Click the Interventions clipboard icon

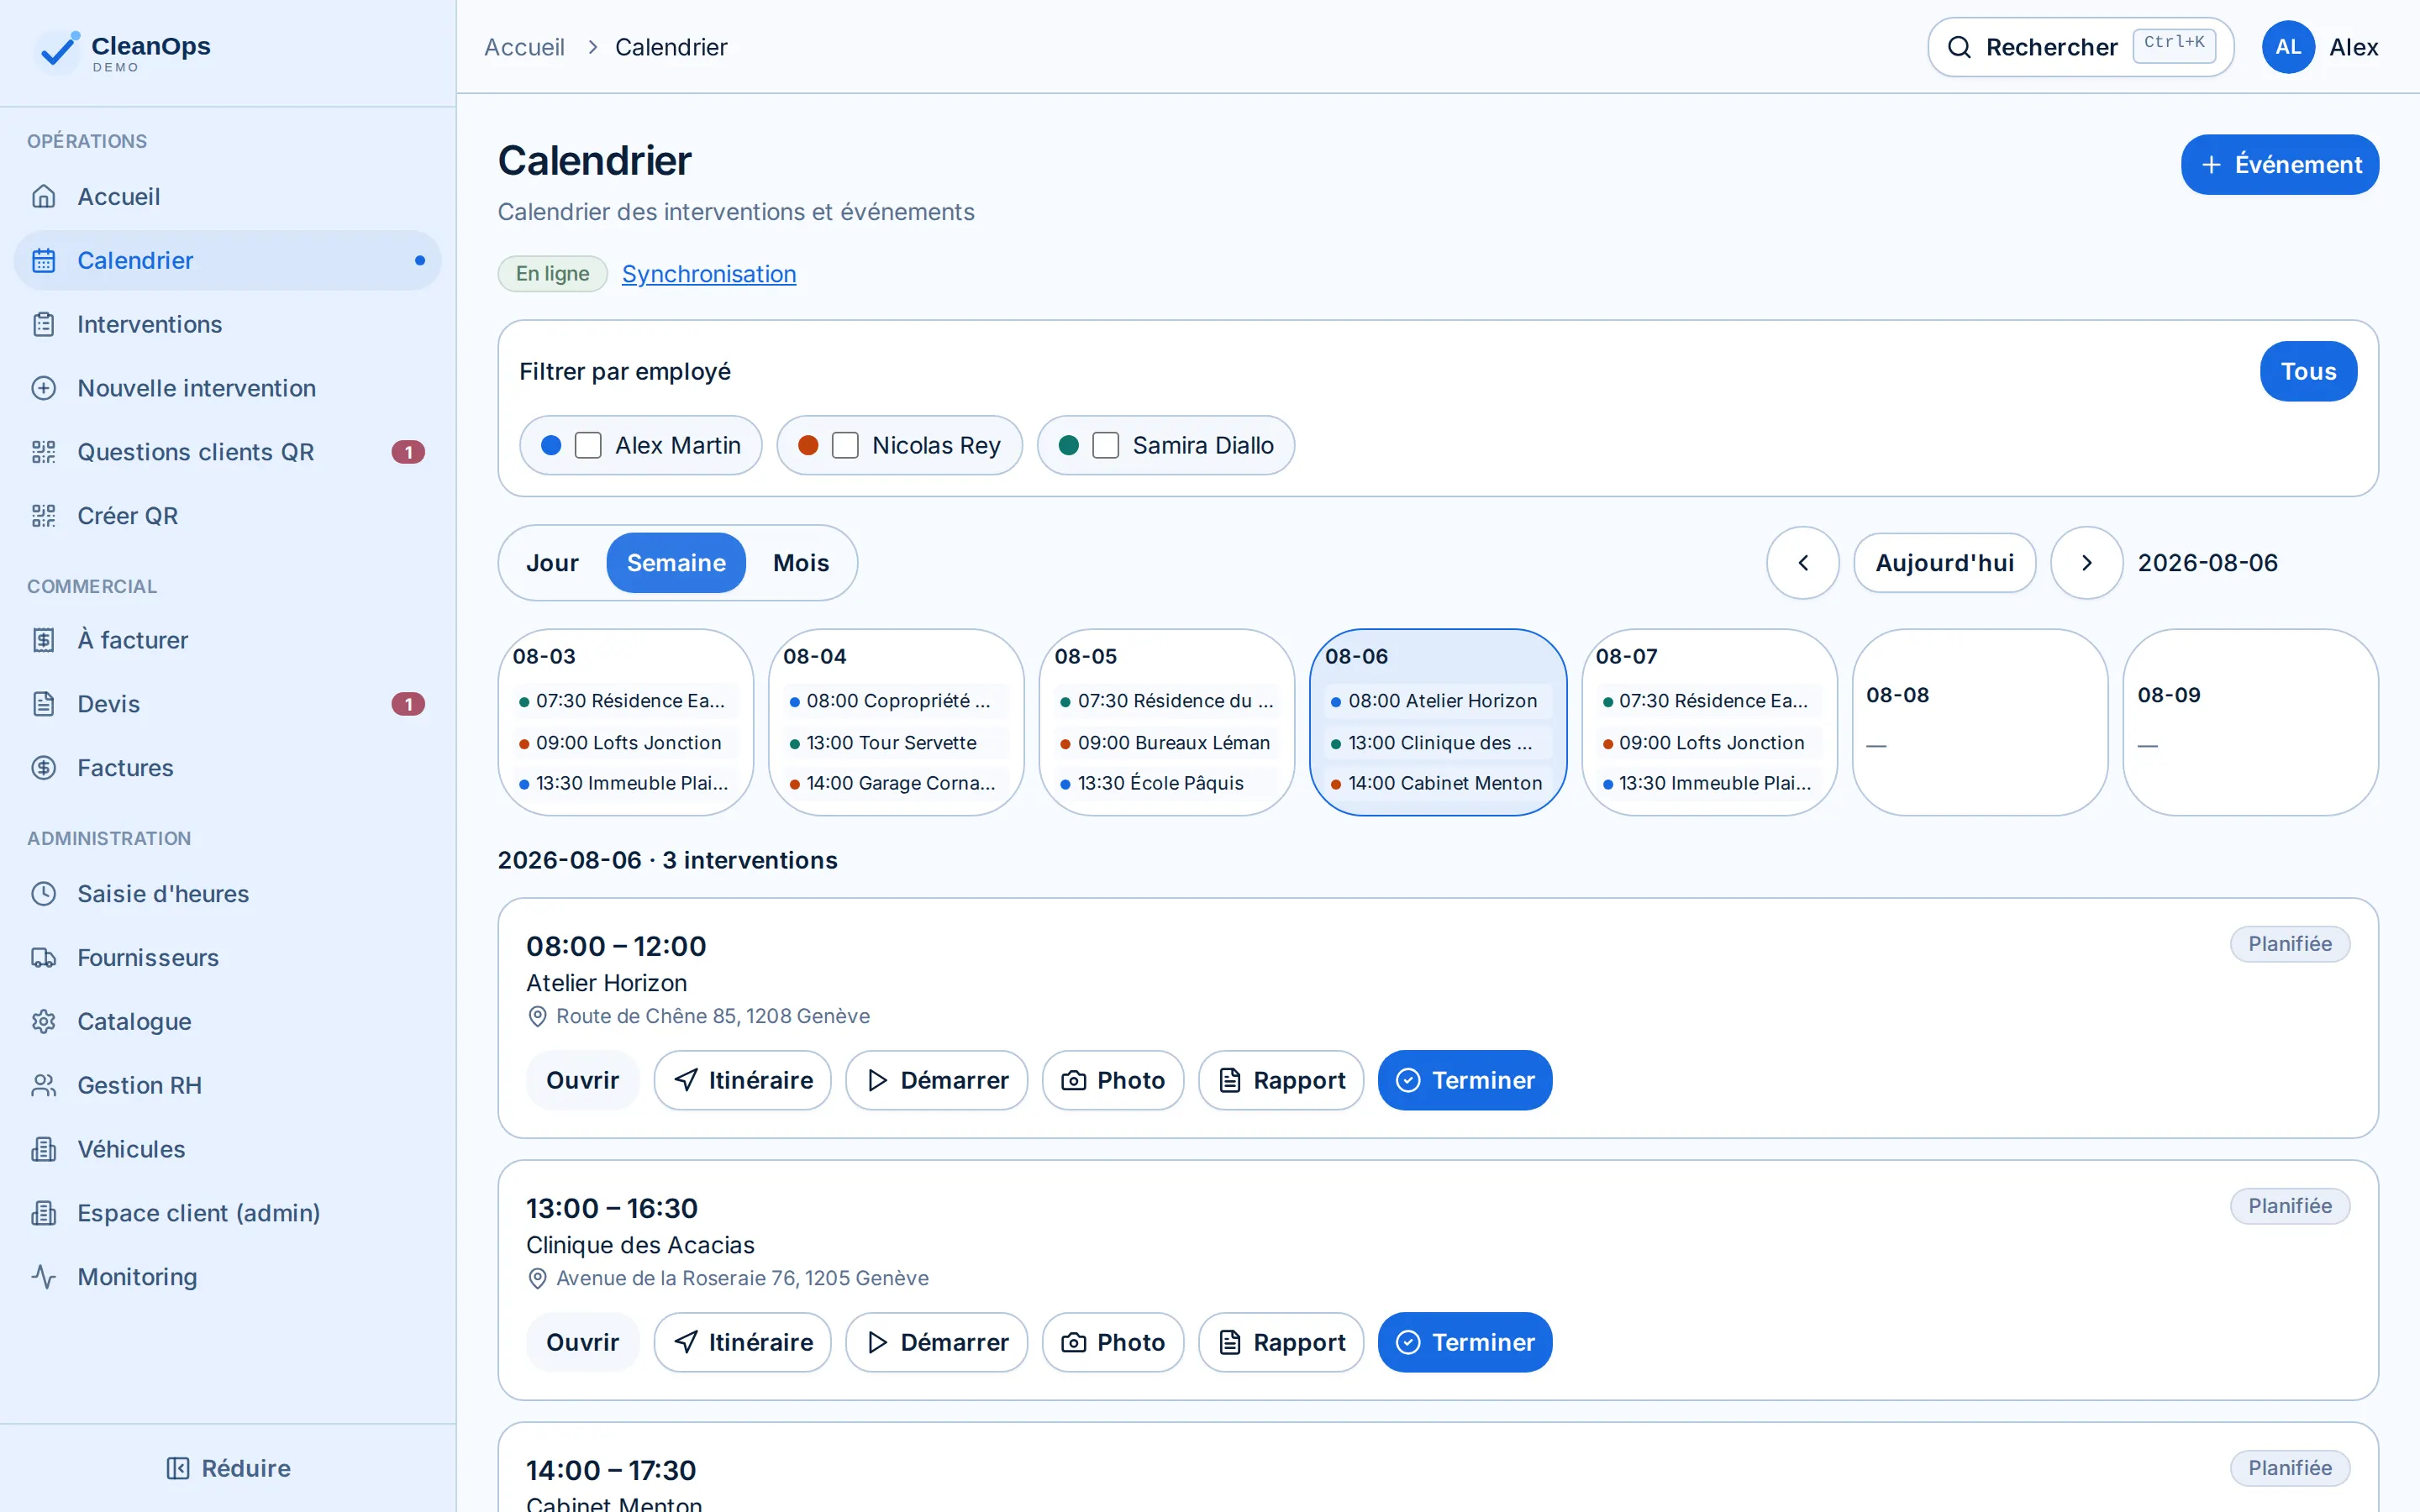(44, 325)
